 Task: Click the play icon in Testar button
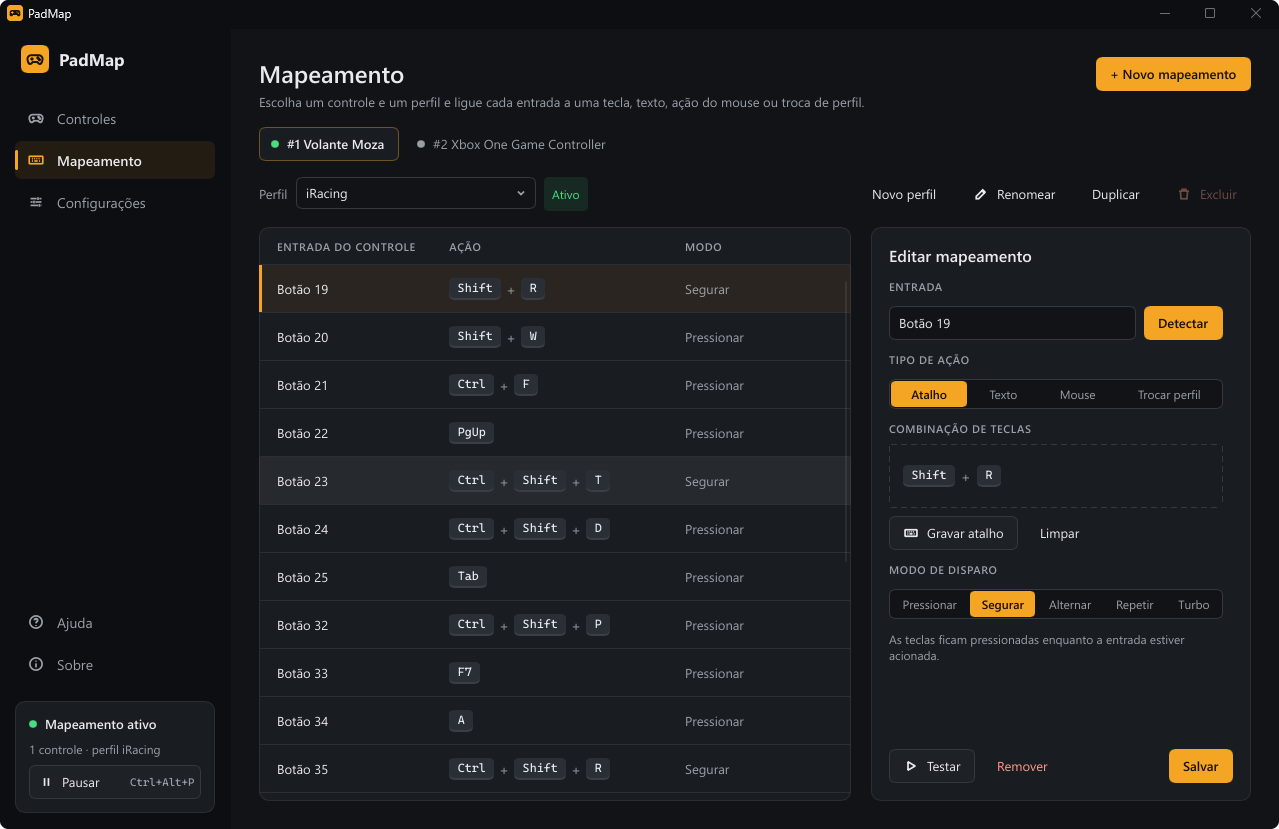911,766
